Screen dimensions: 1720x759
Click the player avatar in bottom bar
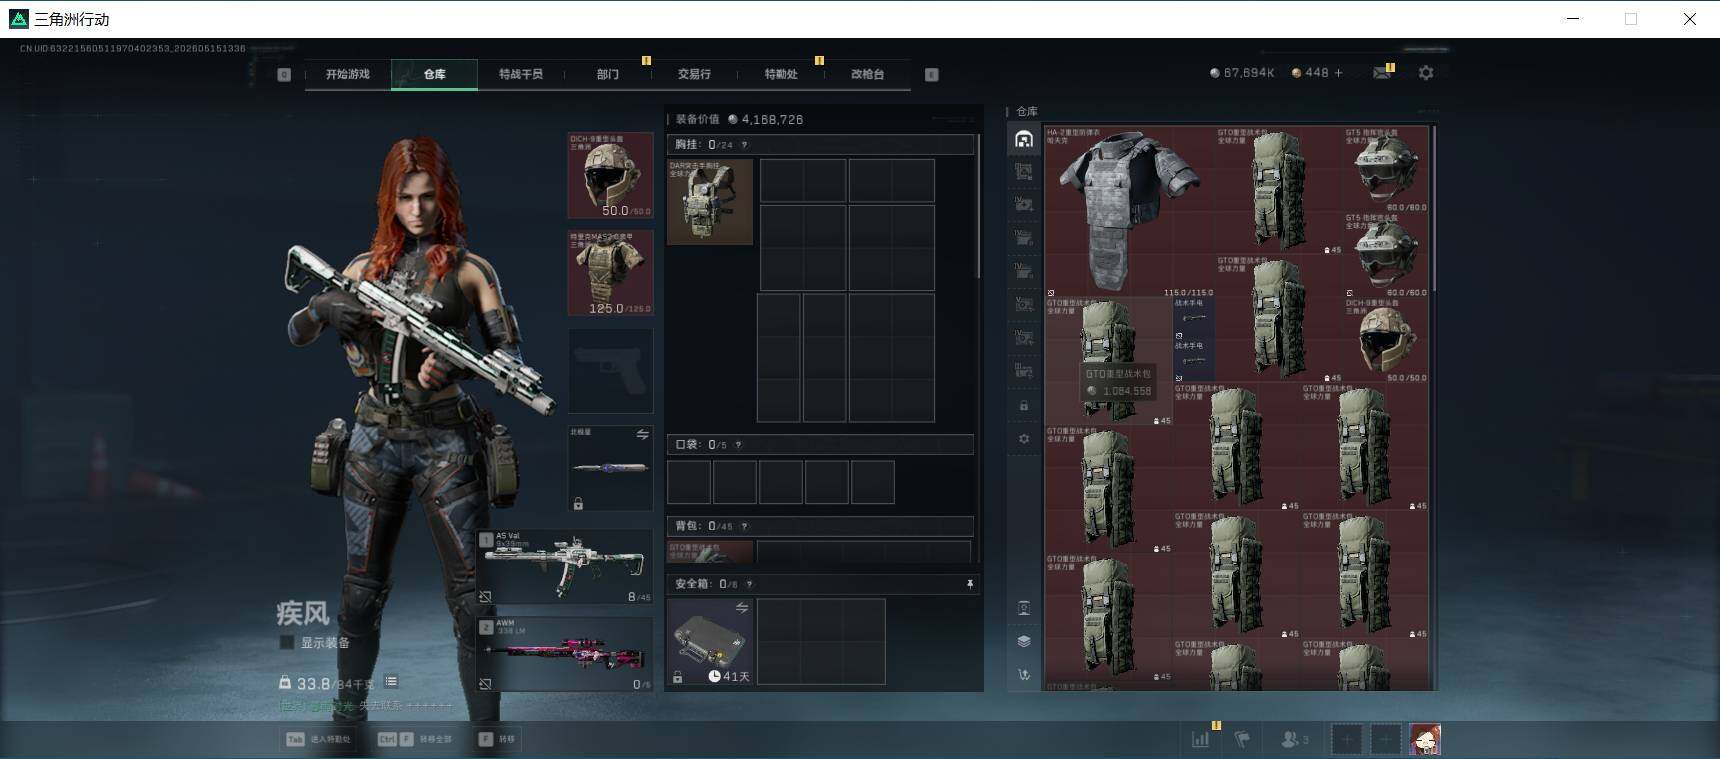point(1425,739)
